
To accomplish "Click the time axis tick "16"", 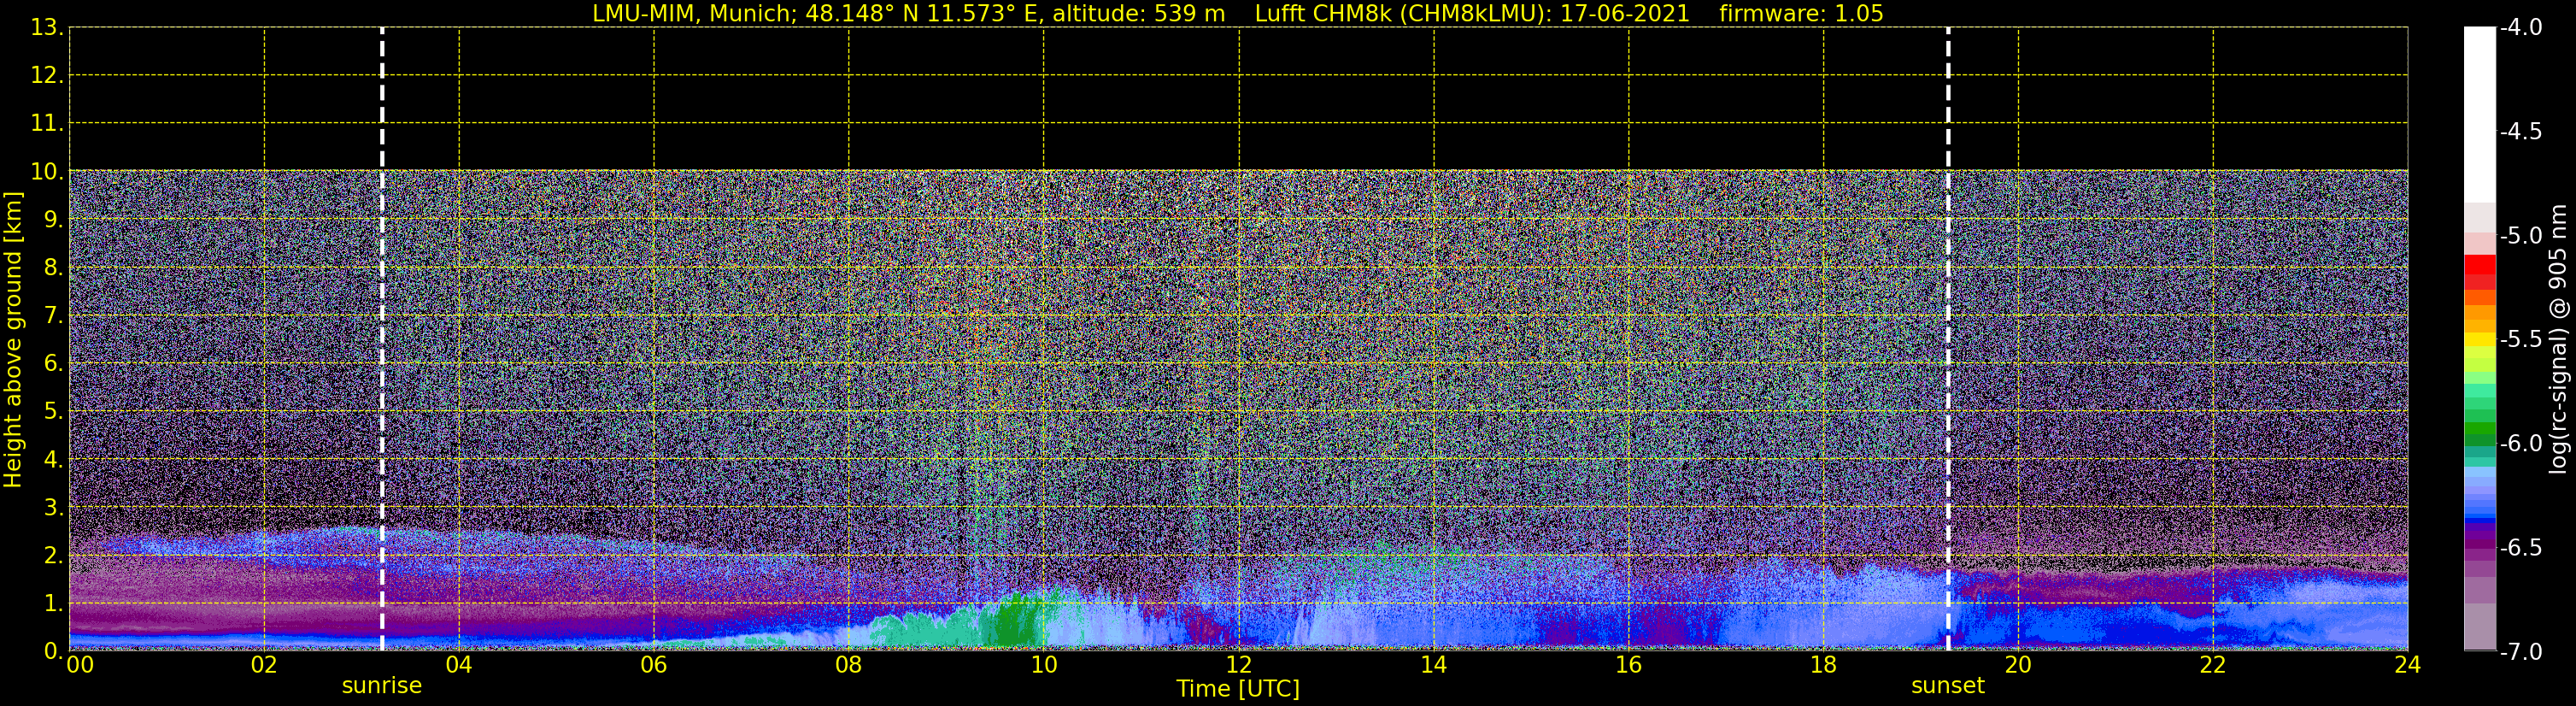I will click(x=1629, y=665).
